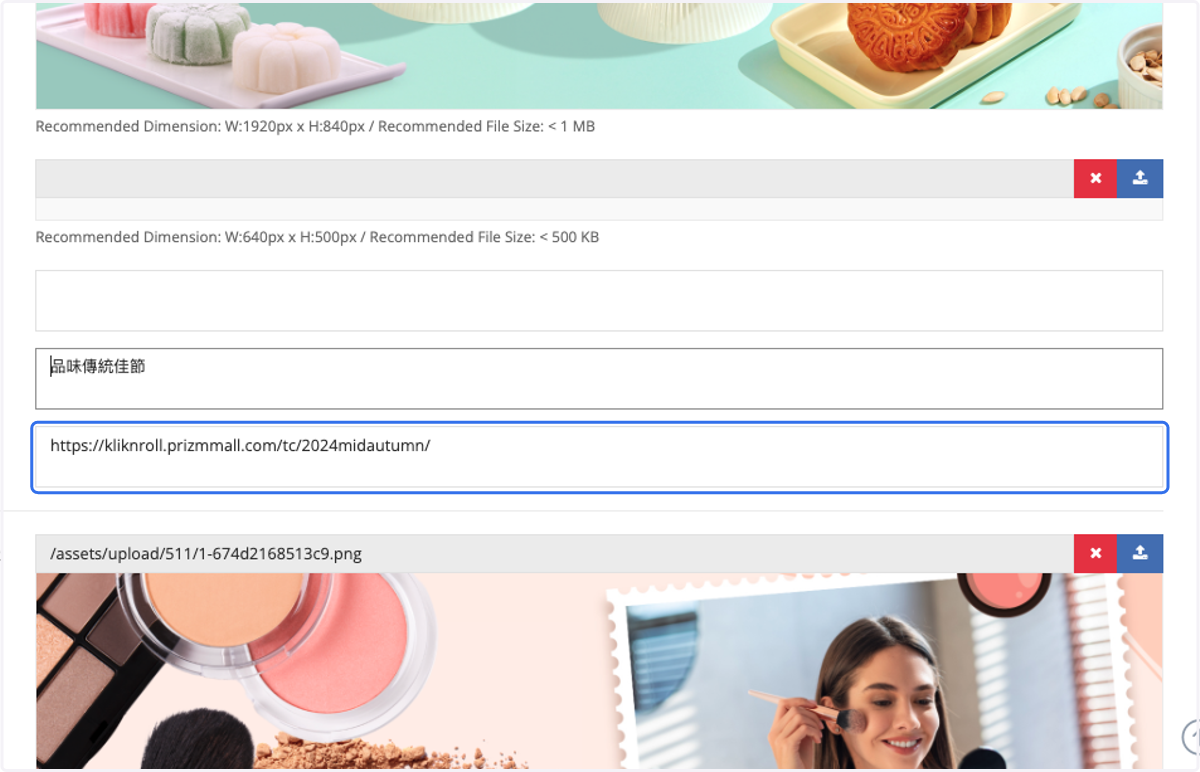Upload a replacement for 1-674d2168513c9.png

point(1140,553)
